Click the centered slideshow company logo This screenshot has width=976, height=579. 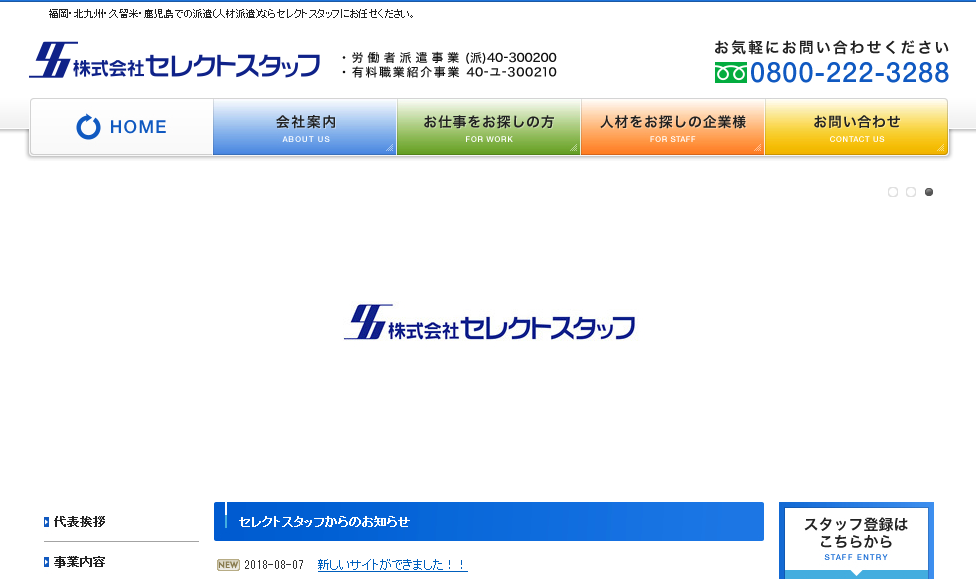490,322
